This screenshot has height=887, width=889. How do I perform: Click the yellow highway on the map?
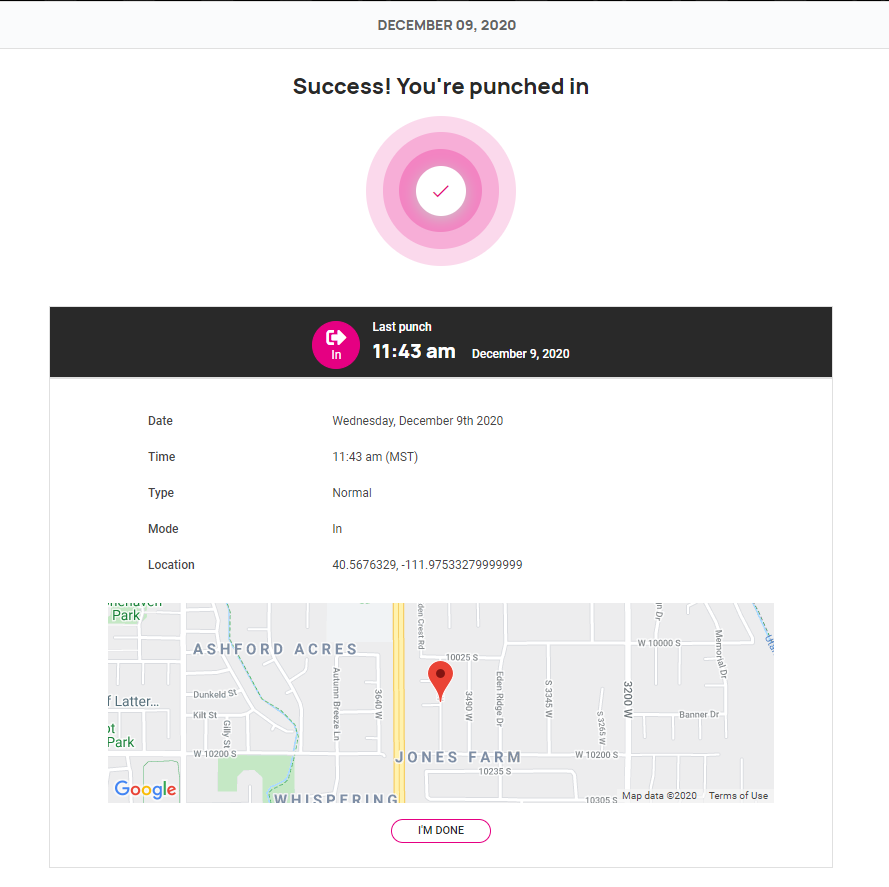pyautogui.click(x=399, y=702)
